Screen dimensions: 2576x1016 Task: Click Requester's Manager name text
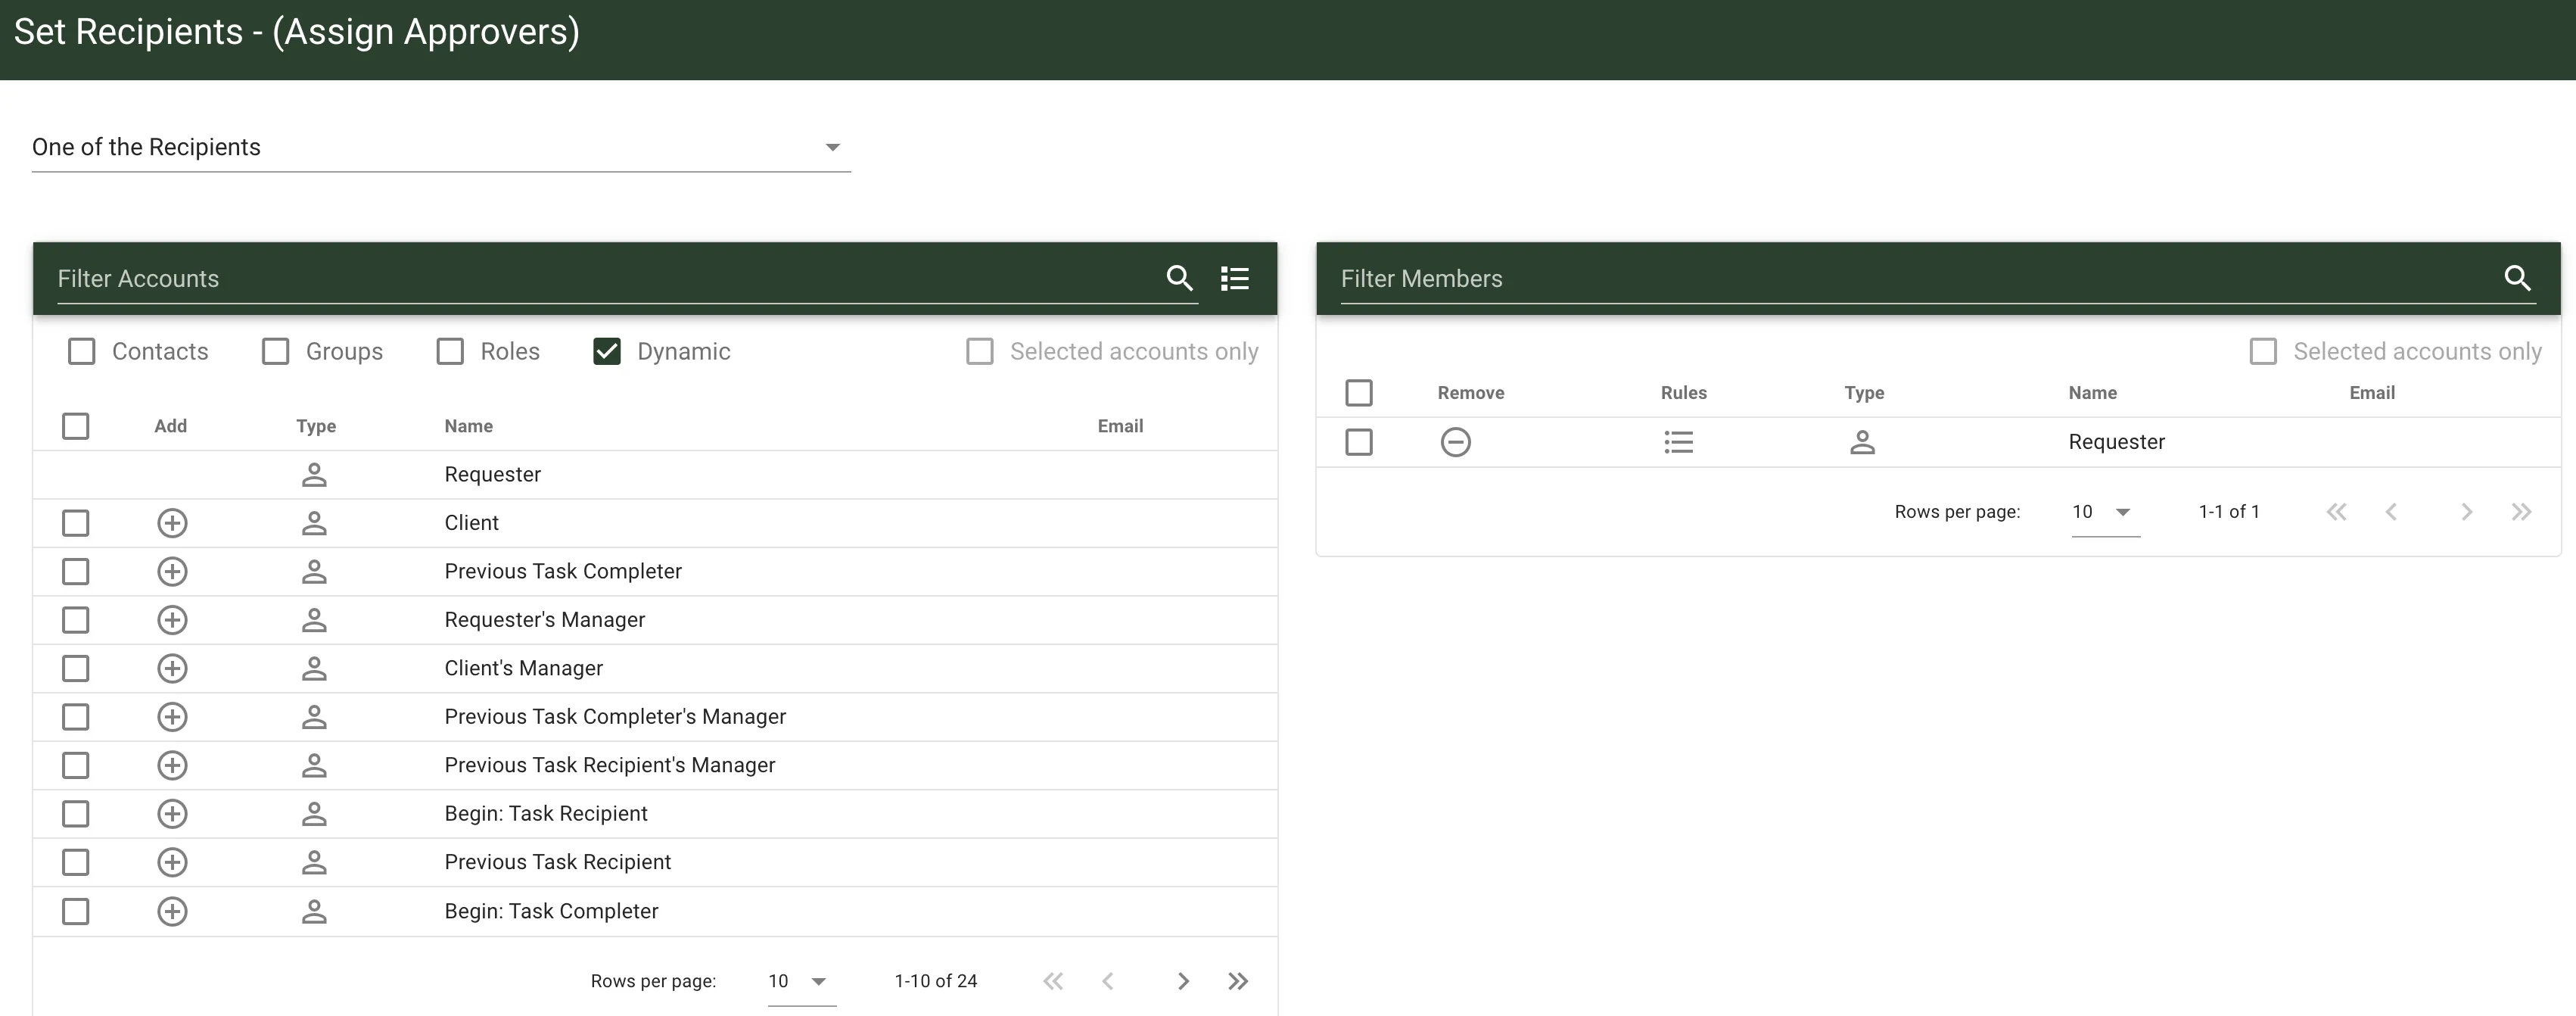[x=544, y=620]
